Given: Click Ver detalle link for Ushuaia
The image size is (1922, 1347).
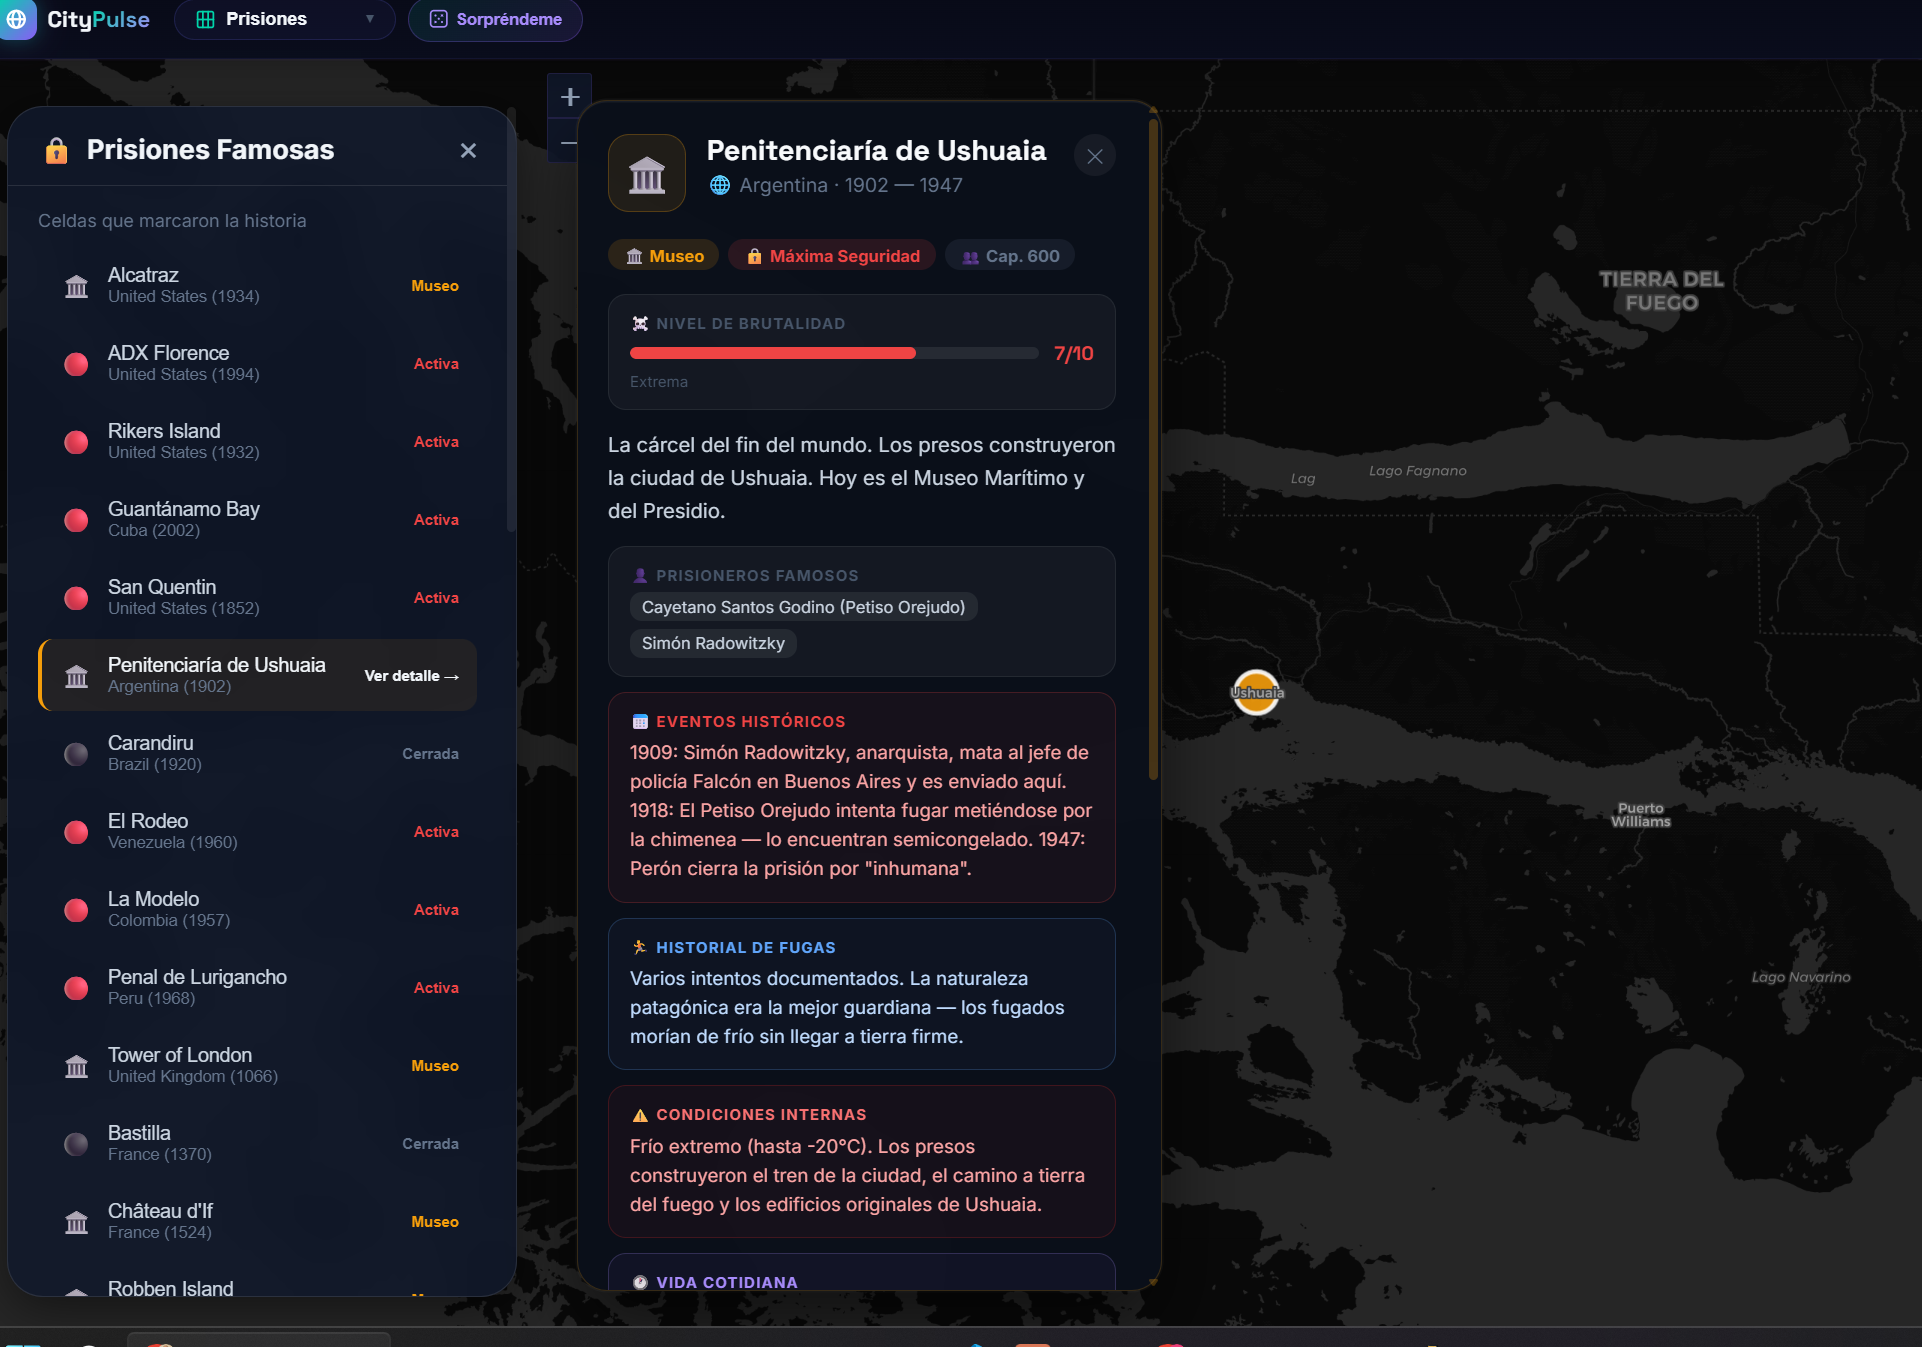Looking at the screenshot, I should point(411,676).
